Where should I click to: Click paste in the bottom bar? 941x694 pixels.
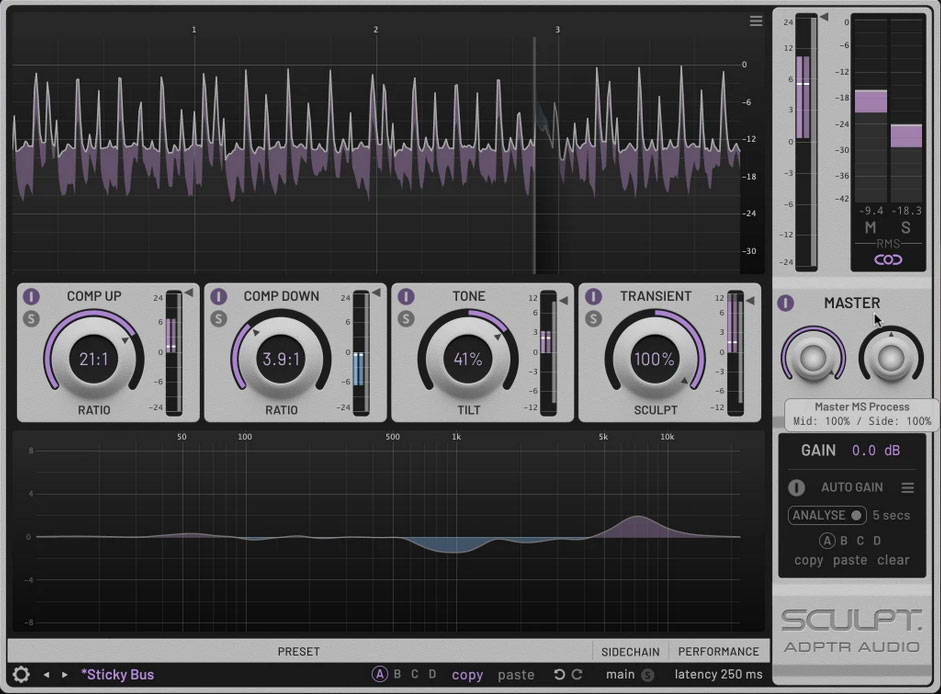[x=516, y=675]
